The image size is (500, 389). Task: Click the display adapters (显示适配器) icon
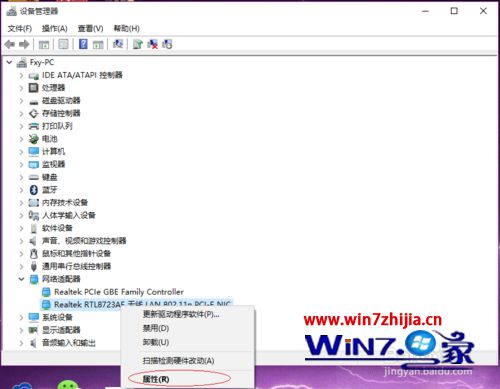click(33, 330)
